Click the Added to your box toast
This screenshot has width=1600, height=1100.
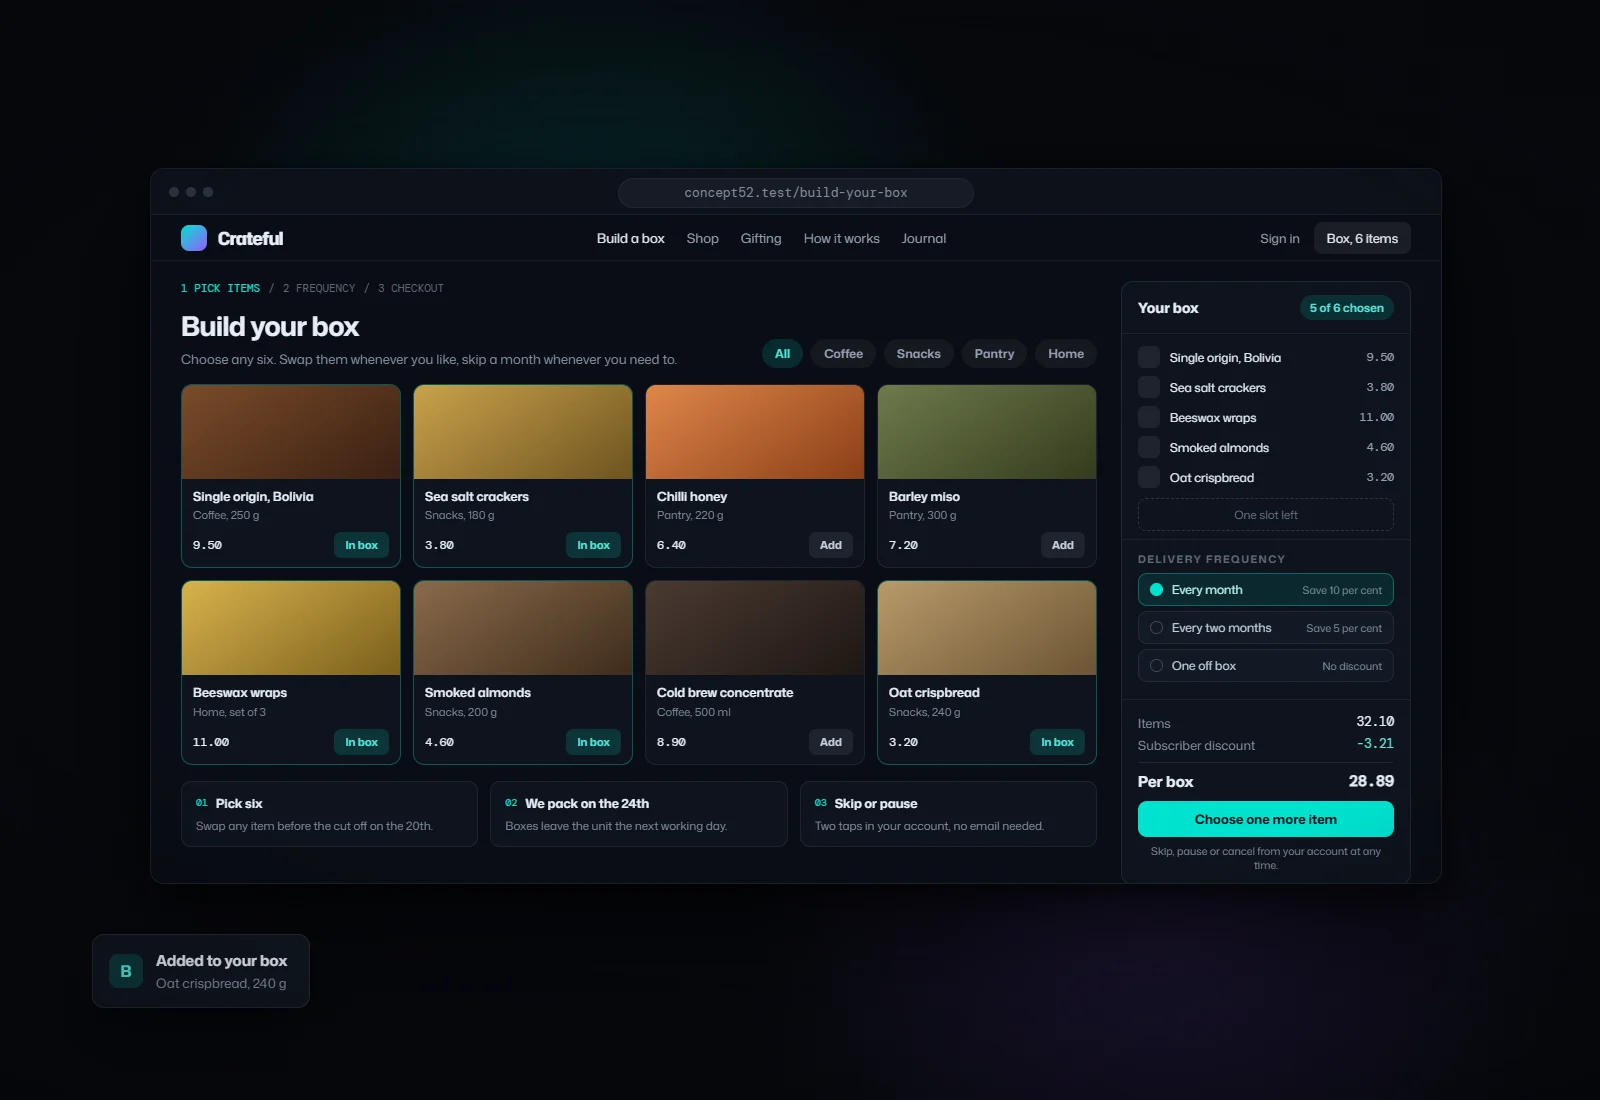pos(201,971)
